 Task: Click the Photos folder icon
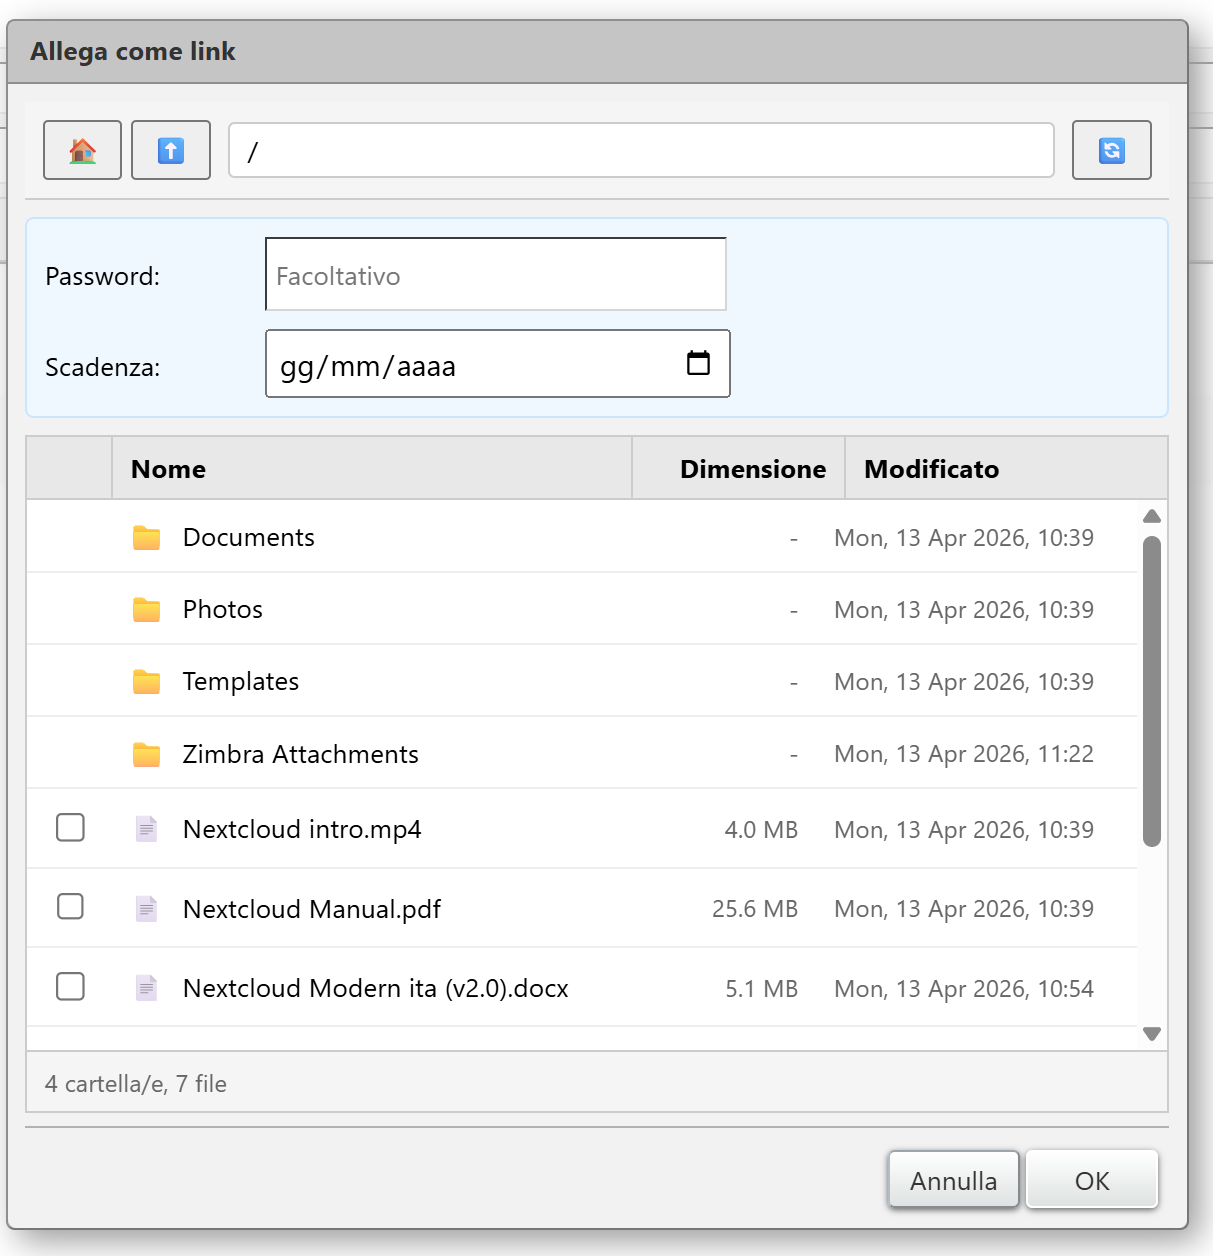(x=147, y=610)
